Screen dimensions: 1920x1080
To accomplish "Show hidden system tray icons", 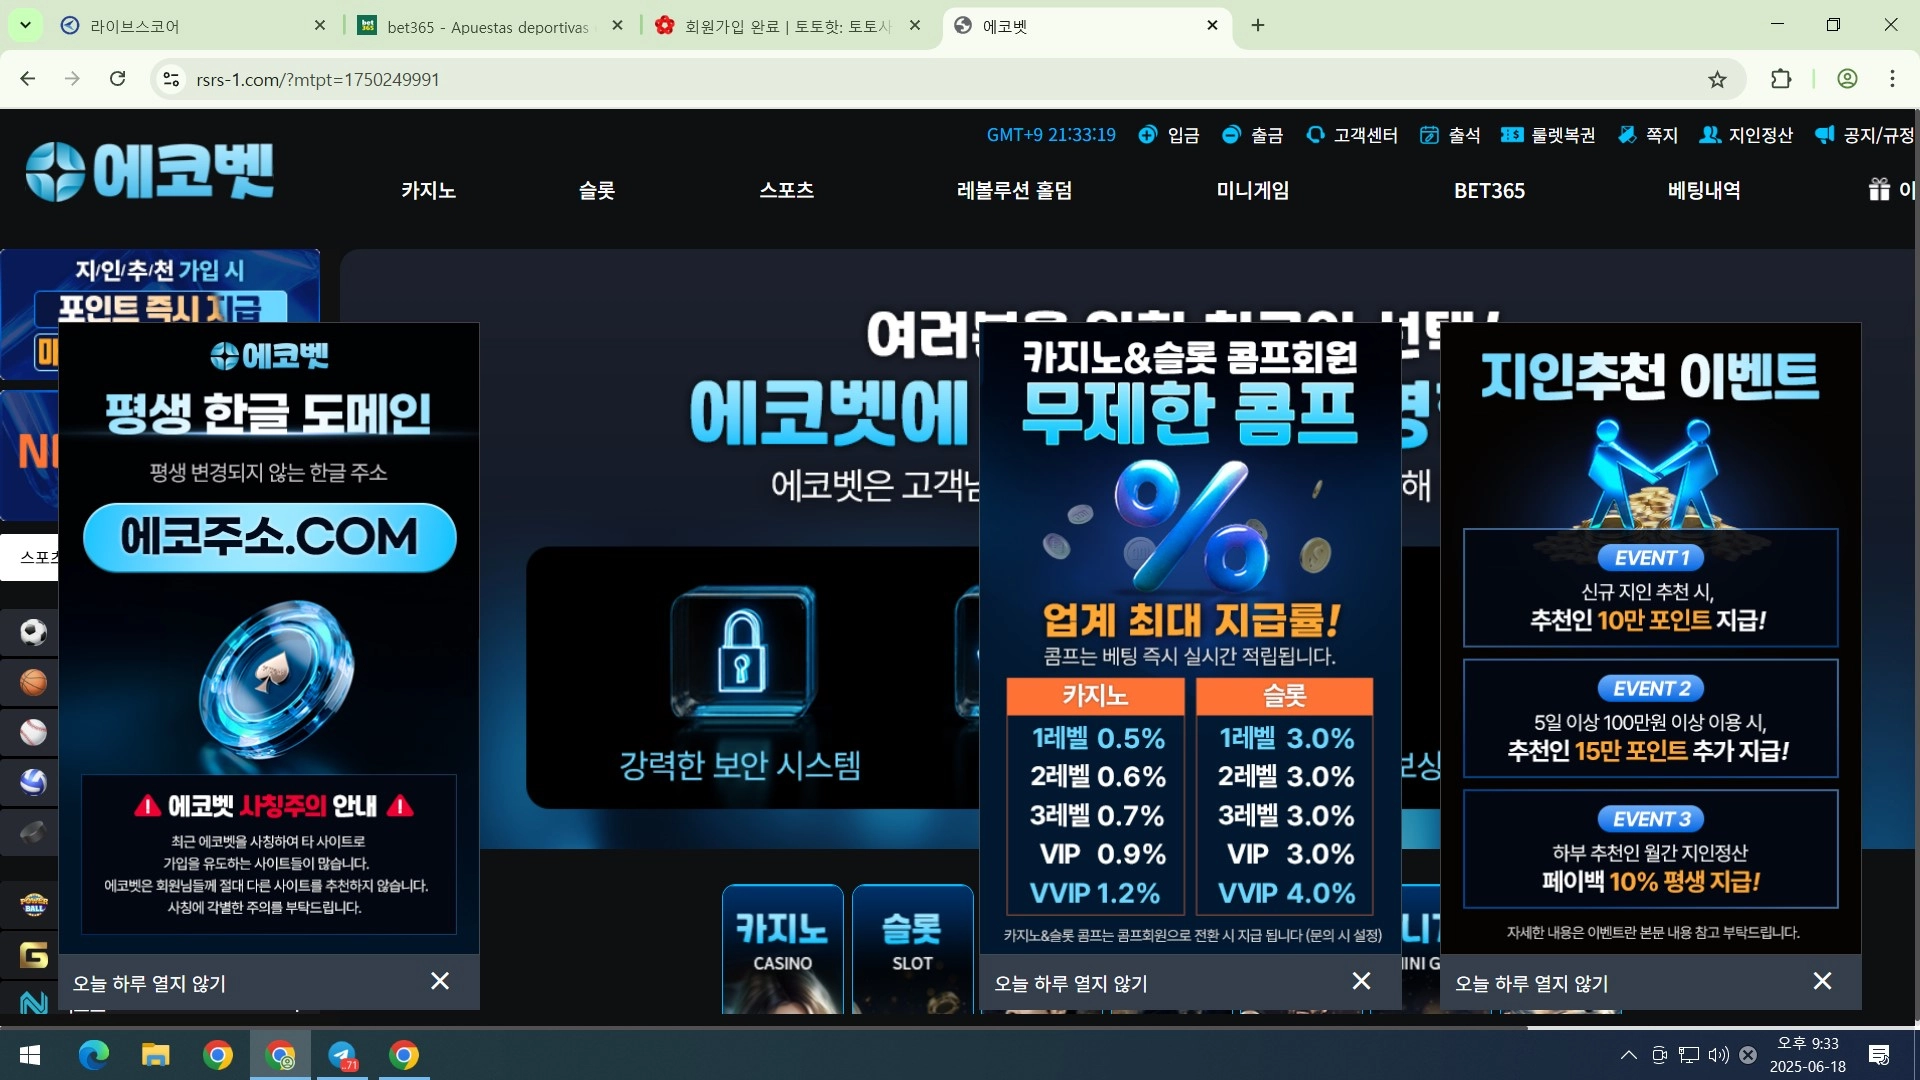I will click(x=1628, y=1055).
